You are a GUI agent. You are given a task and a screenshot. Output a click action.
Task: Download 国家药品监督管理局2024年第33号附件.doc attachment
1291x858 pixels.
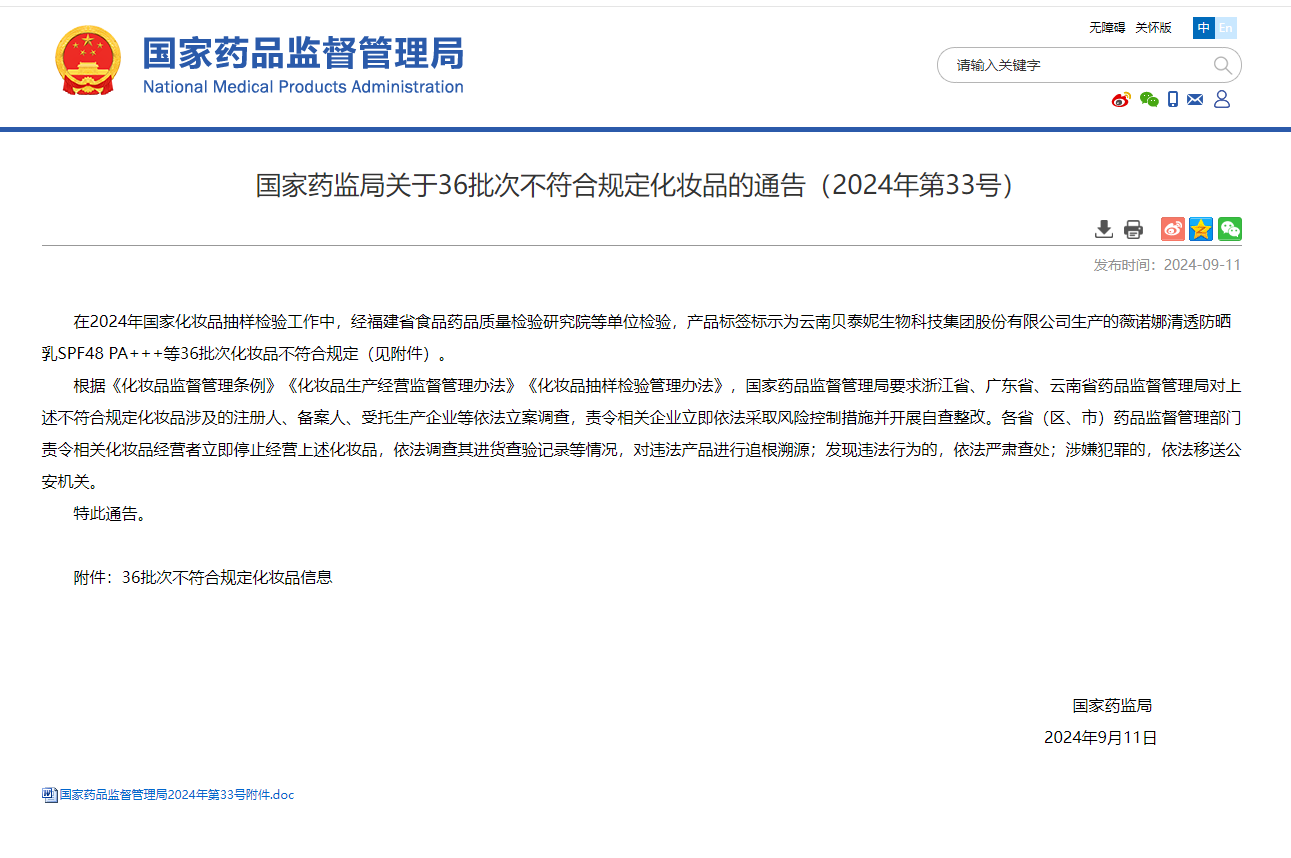tap(177, 795)
